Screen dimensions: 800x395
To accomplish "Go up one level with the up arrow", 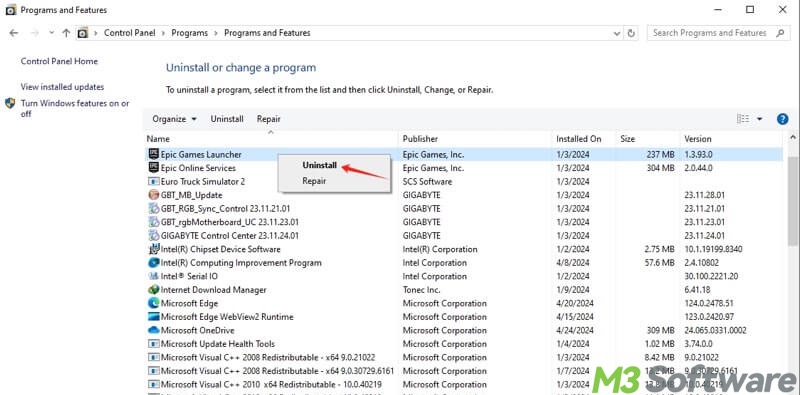I will click(66, 33).
